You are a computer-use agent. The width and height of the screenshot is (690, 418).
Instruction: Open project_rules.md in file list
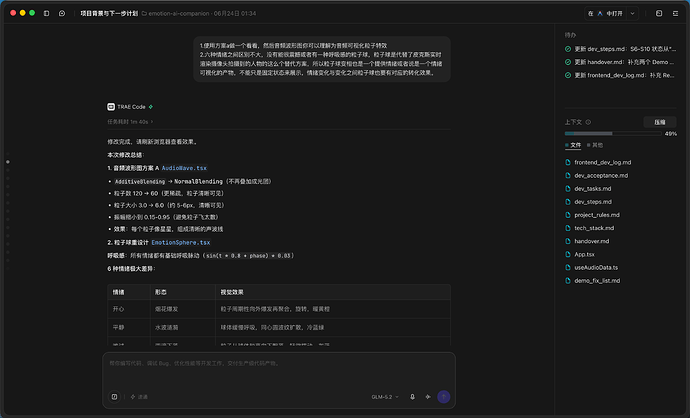pyautogui.click(x=597, y=215)
